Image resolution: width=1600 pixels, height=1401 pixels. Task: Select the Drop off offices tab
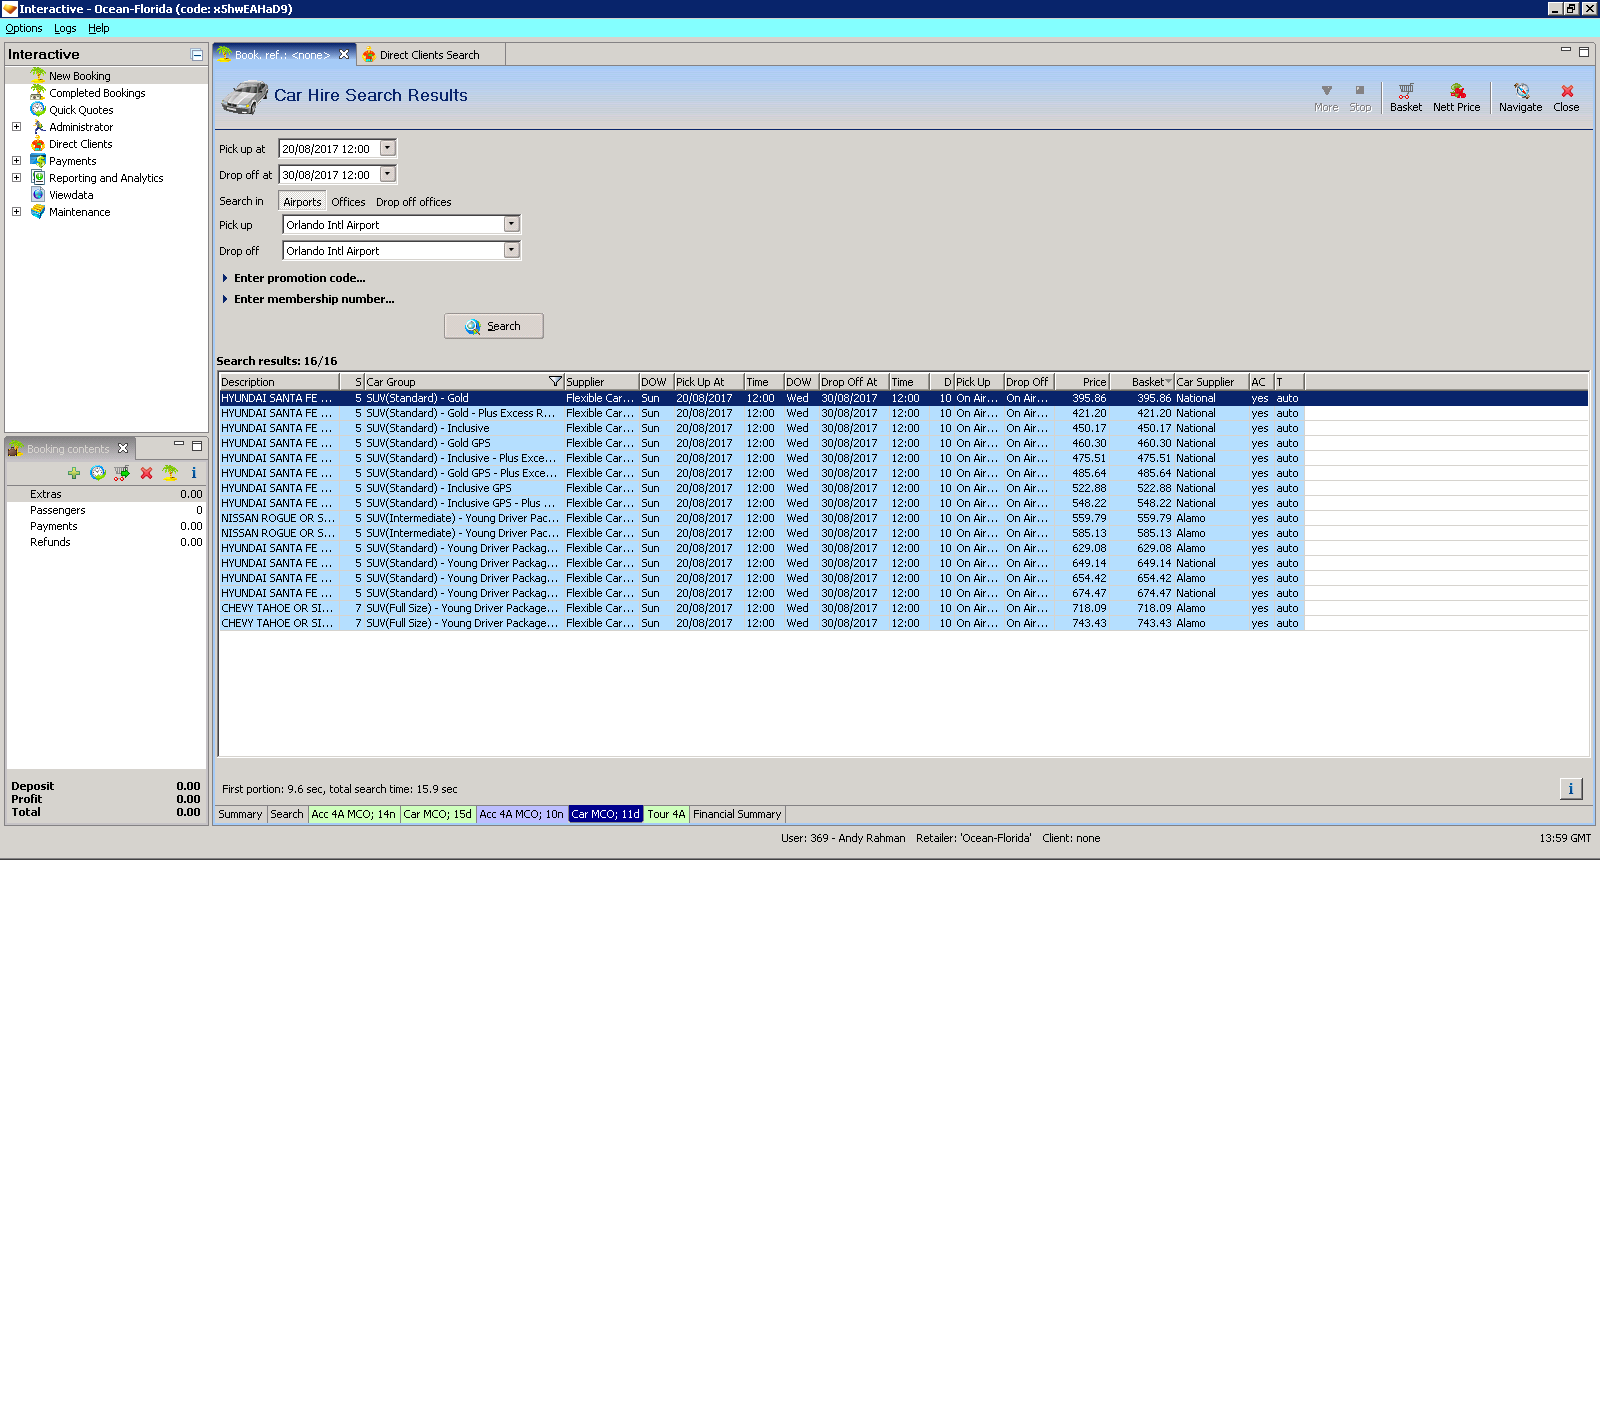click(x=414, y=202)
